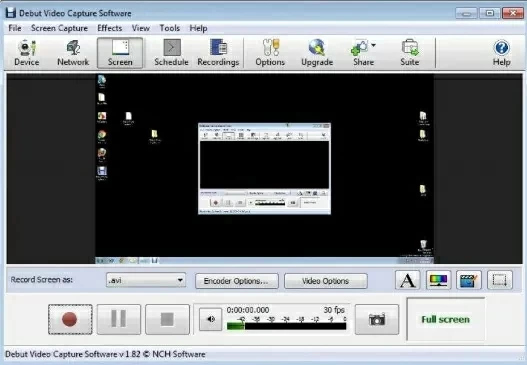Click the status bar version text
This screenshot has width=527, height=365.
[x=105, y=354]
